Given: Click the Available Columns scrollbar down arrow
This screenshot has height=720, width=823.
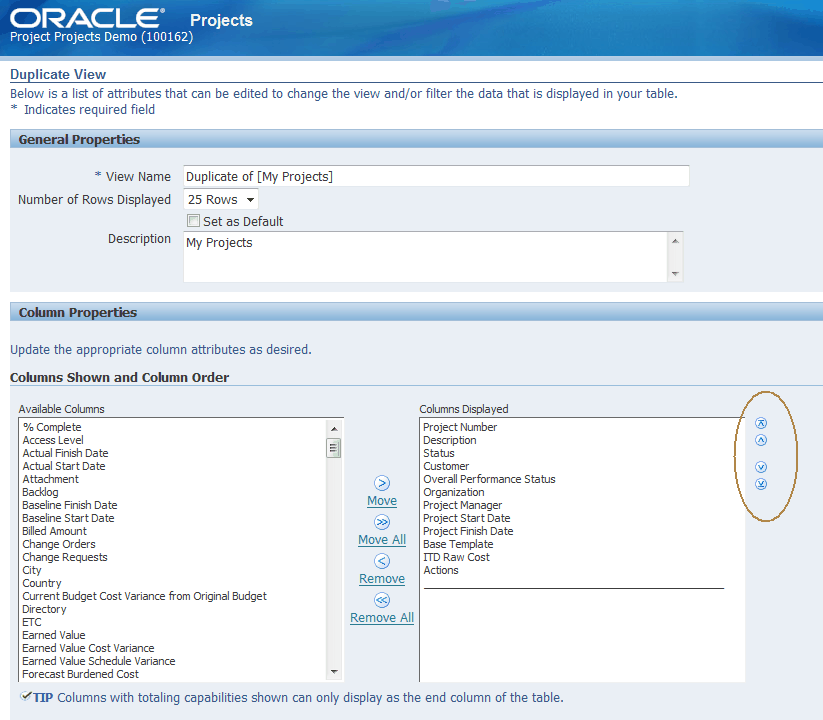Looking at the screenshot, I should tap(335, 670).
